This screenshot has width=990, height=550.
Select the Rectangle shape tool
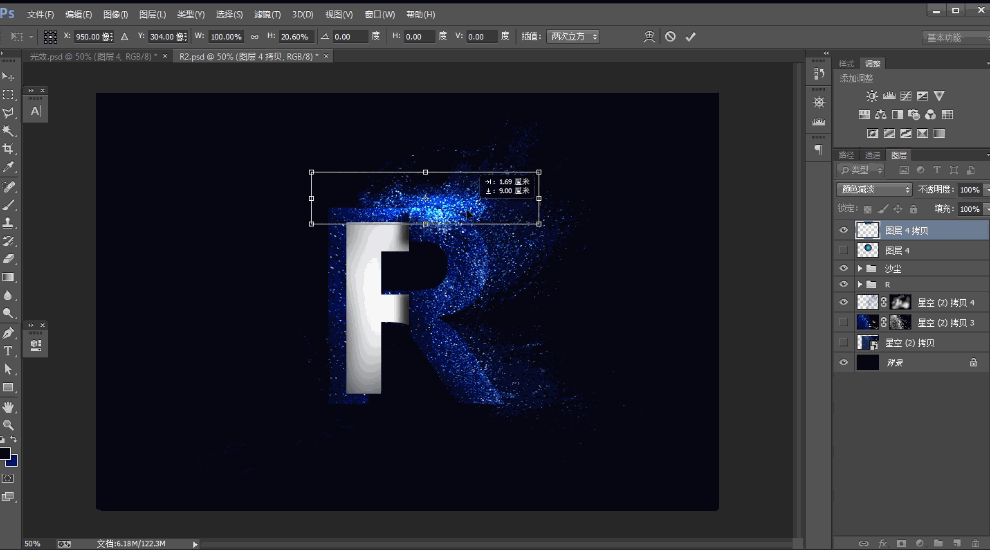(x=8, y=388)
